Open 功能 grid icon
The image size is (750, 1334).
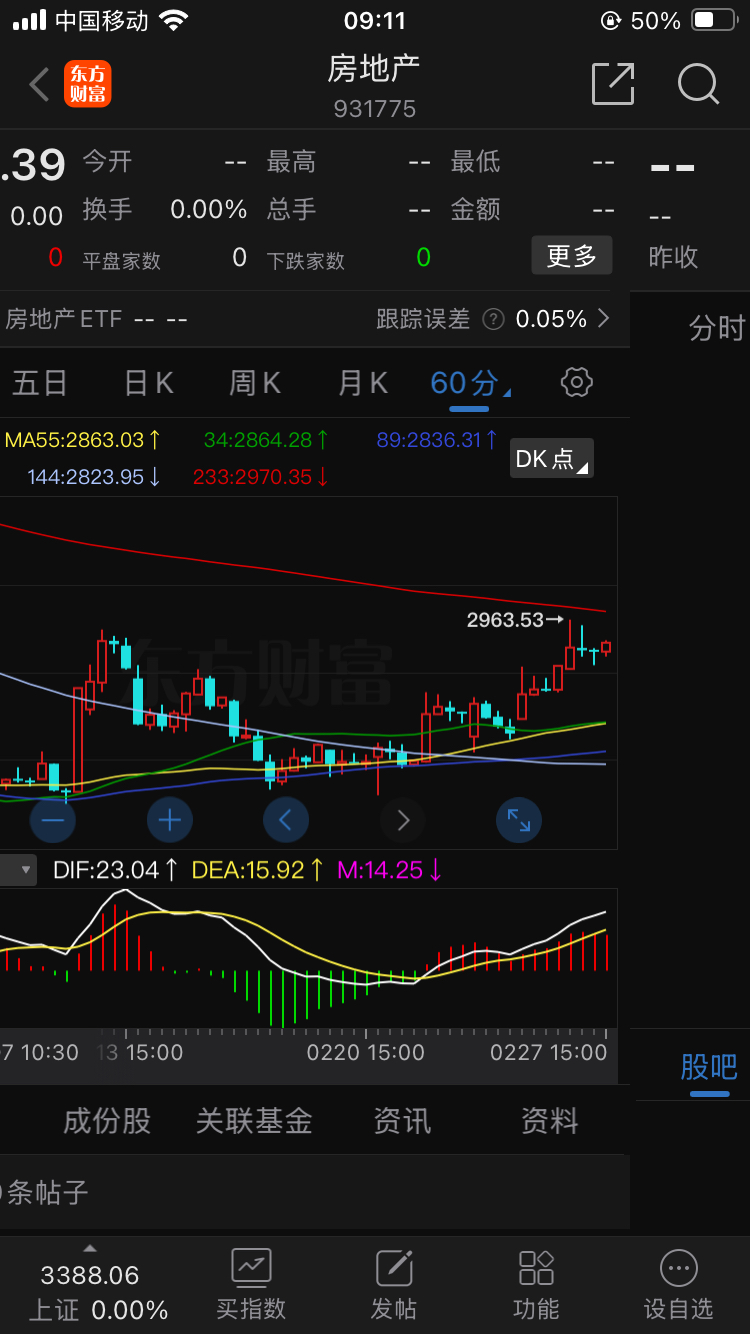click(536, 1267)
